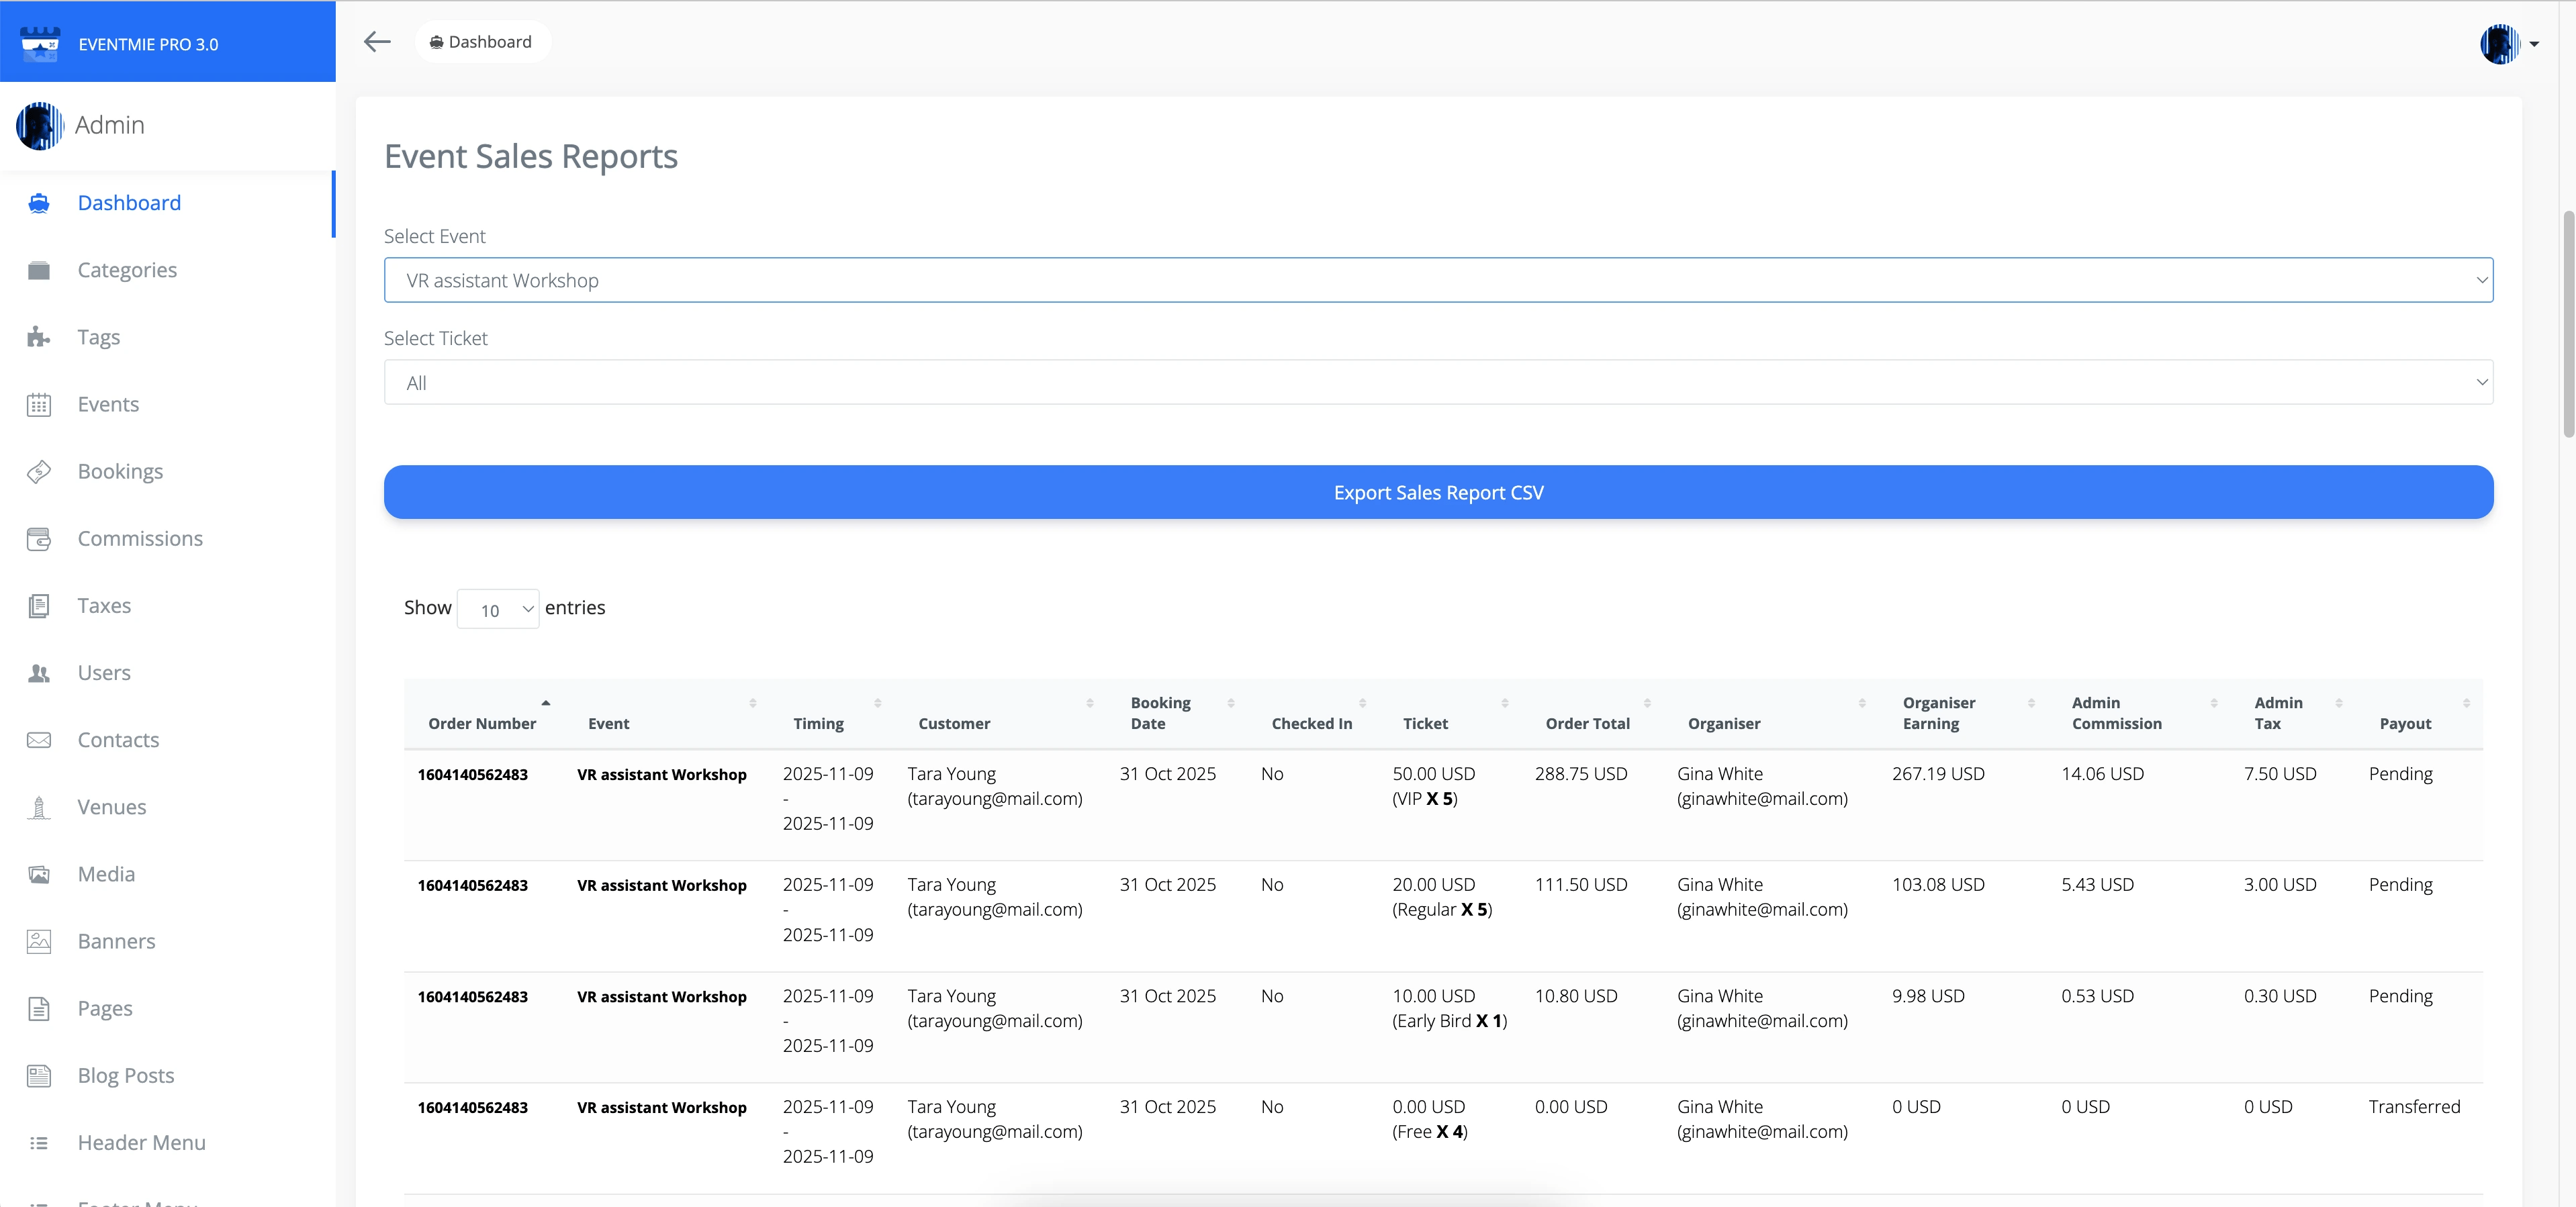Sort table by Payout column
This screenshot has width=2576, height=1207.
[2405, 723]
